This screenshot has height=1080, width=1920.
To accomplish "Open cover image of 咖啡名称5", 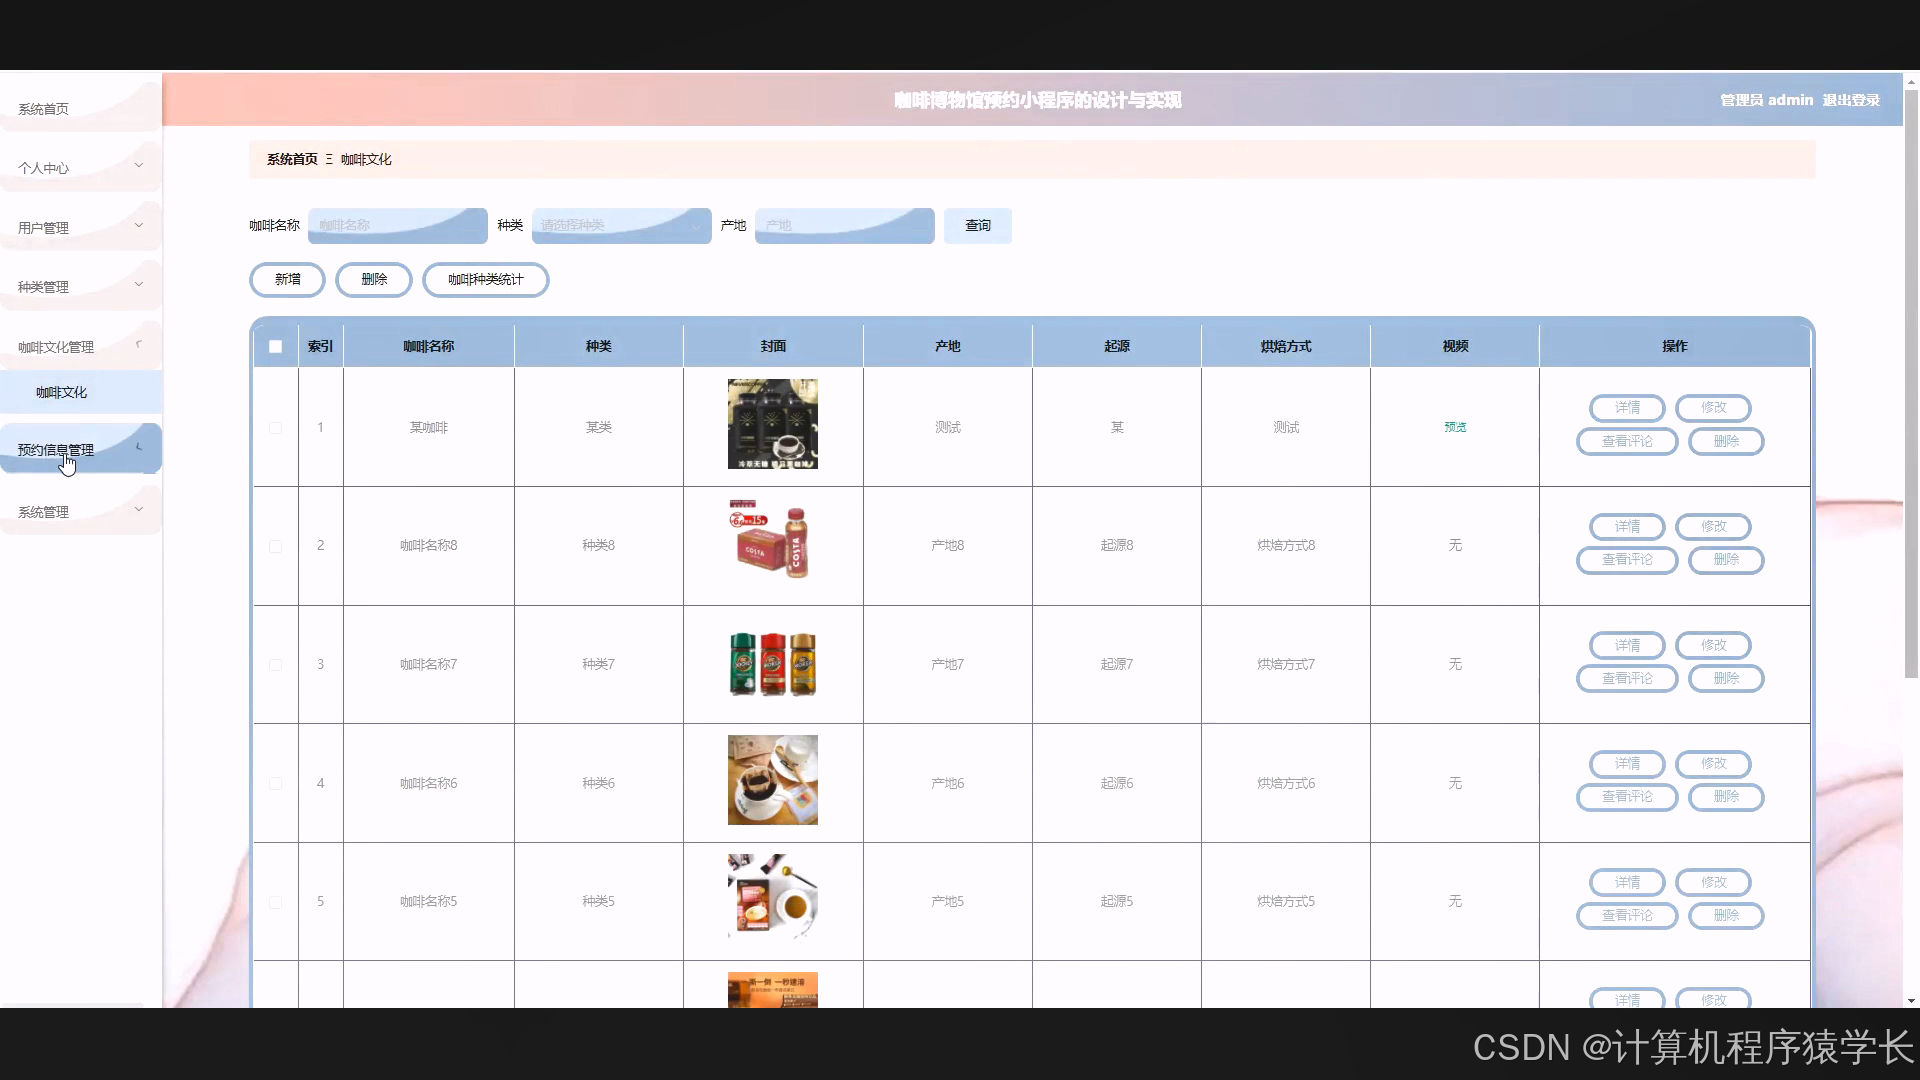I will tap(772, 898).
